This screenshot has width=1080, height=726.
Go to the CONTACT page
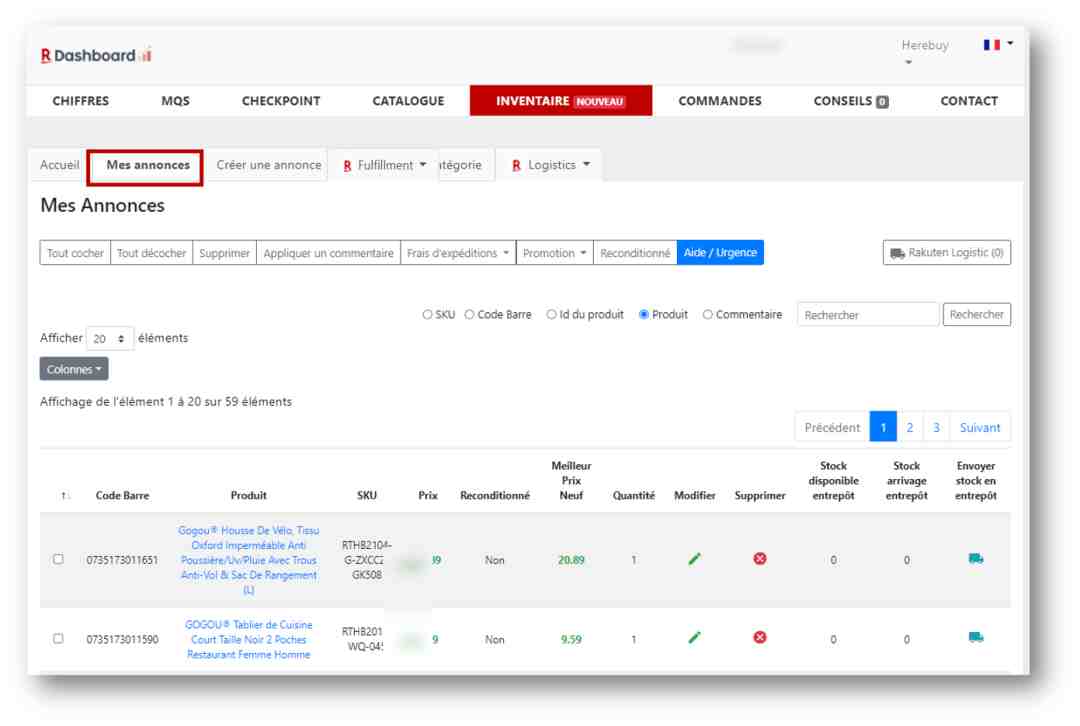[x=968, y=101]
